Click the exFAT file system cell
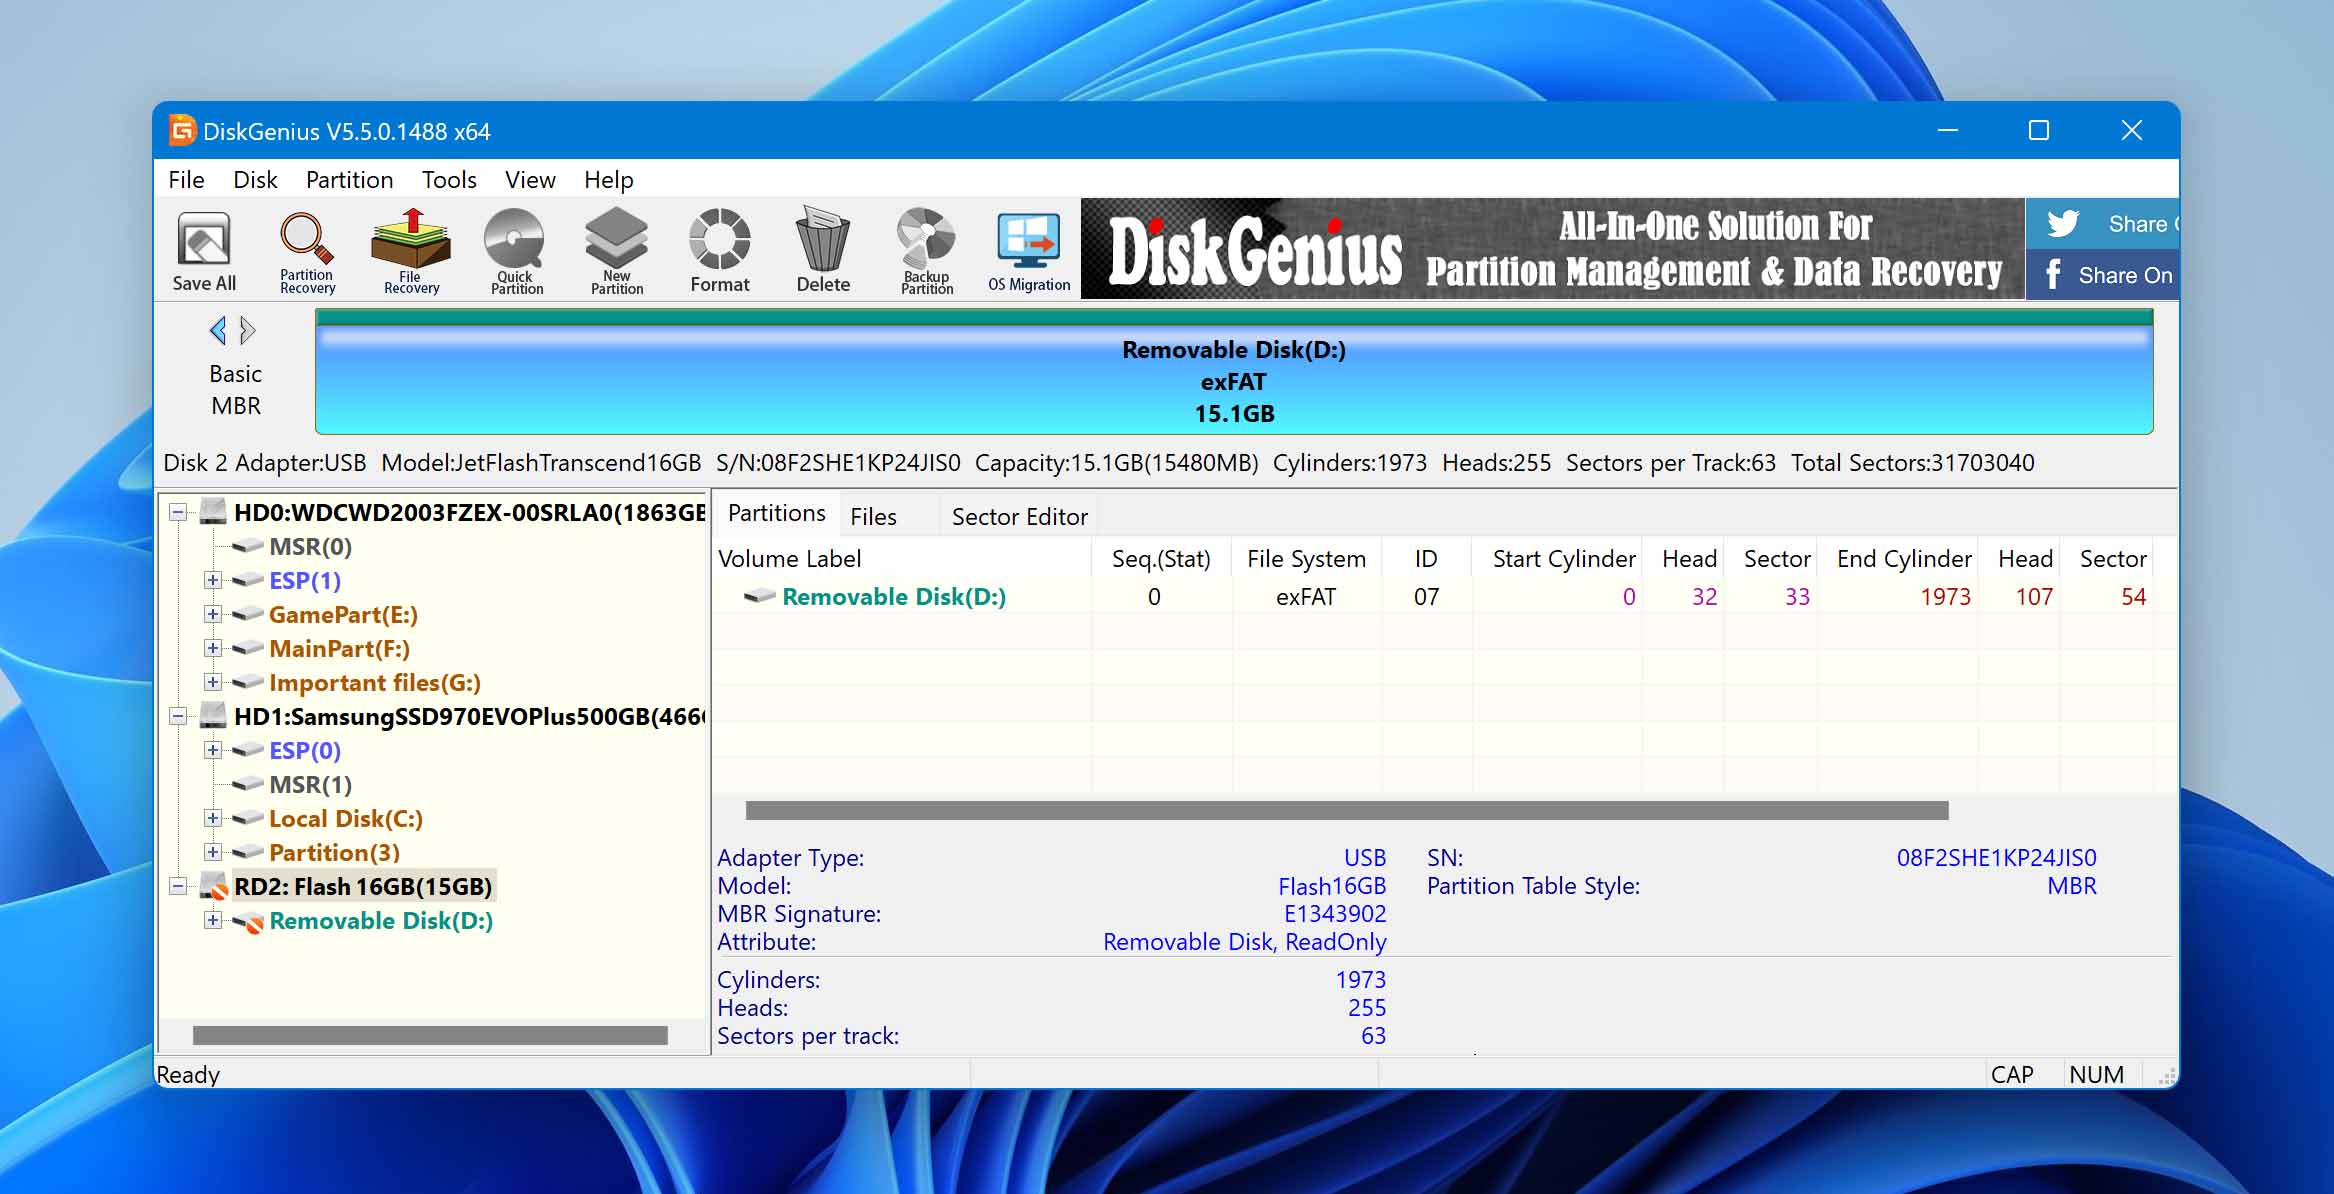Viewport: 2334px width, 1194px height. tap(1305, 596)
